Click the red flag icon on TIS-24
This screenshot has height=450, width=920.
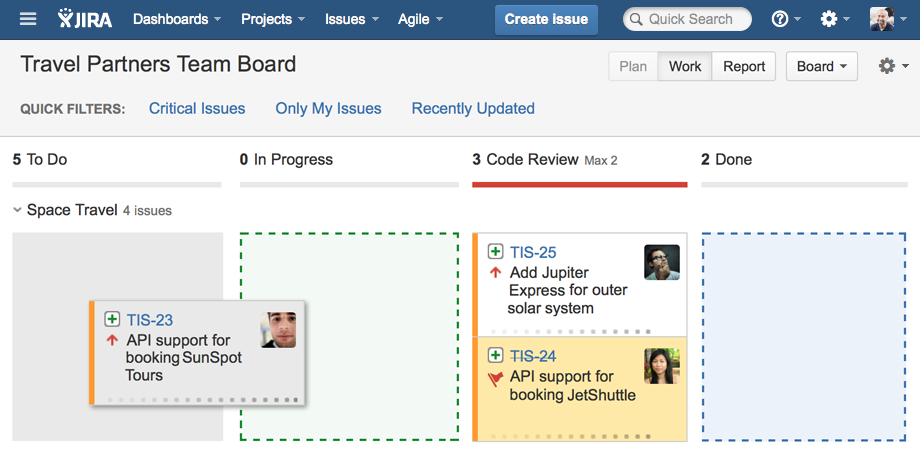[x=495, y=378]
